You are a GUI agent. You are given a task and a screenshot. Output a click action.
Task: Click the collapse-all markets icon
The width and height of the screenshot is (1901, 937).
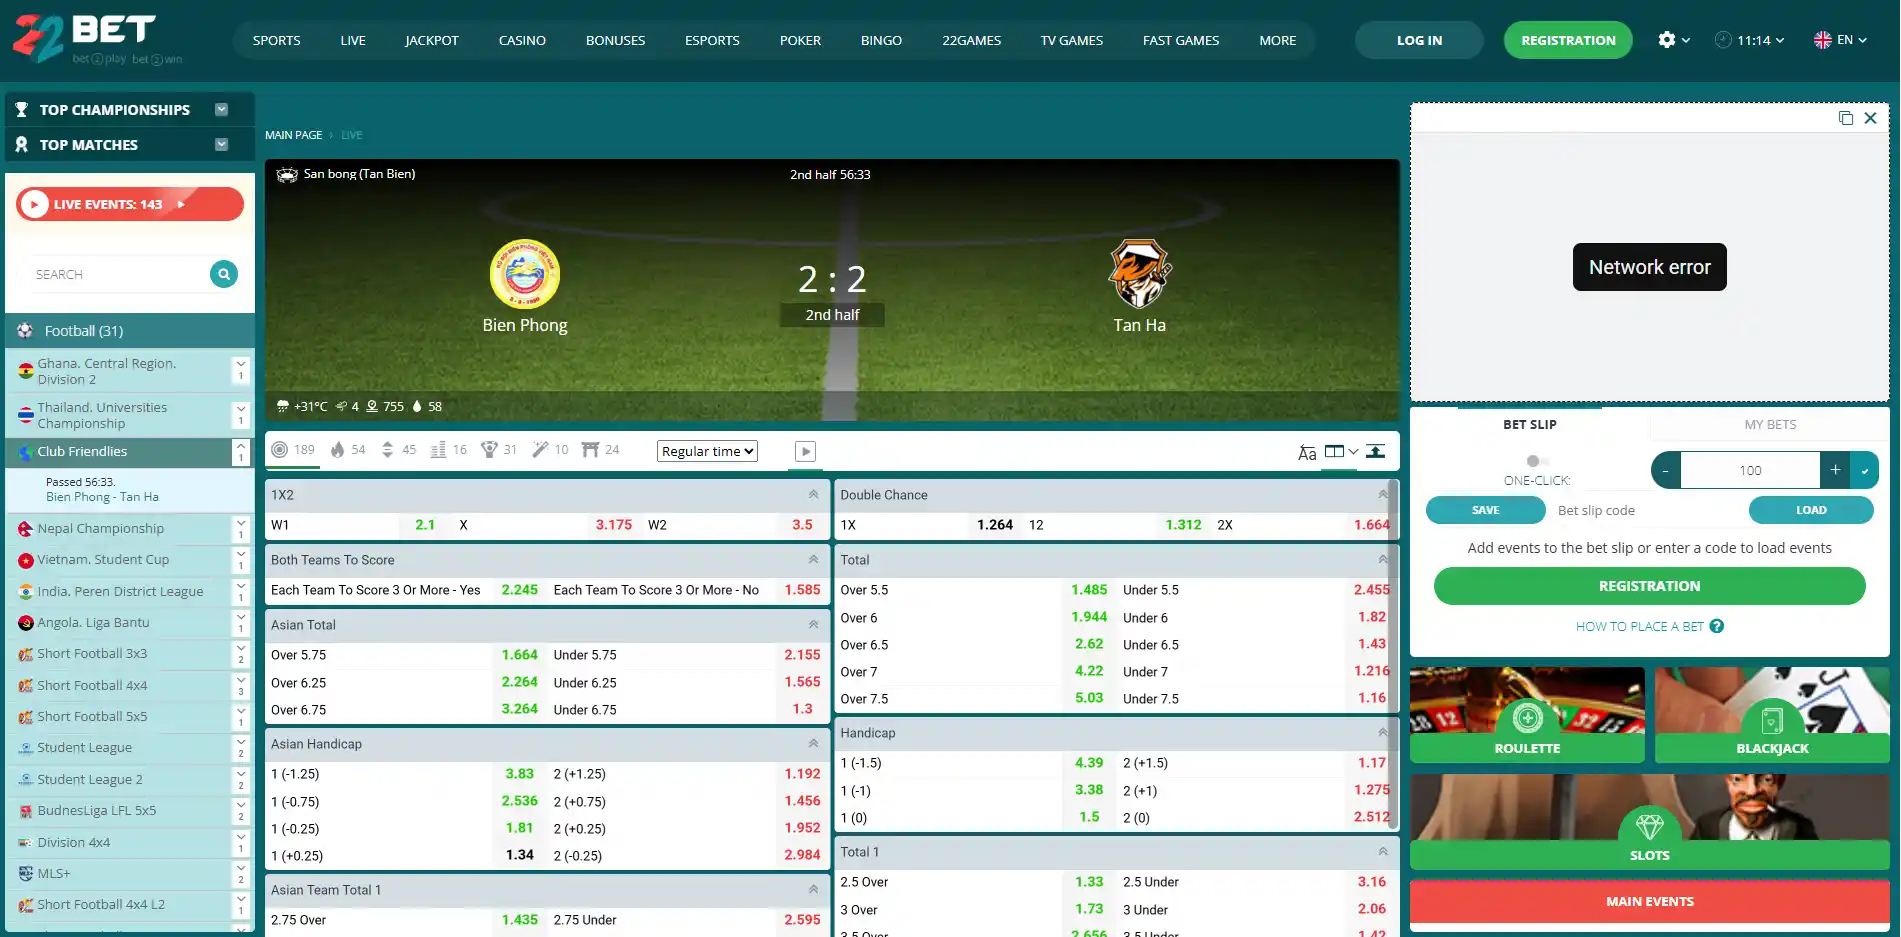click(x=1376, y=451)
